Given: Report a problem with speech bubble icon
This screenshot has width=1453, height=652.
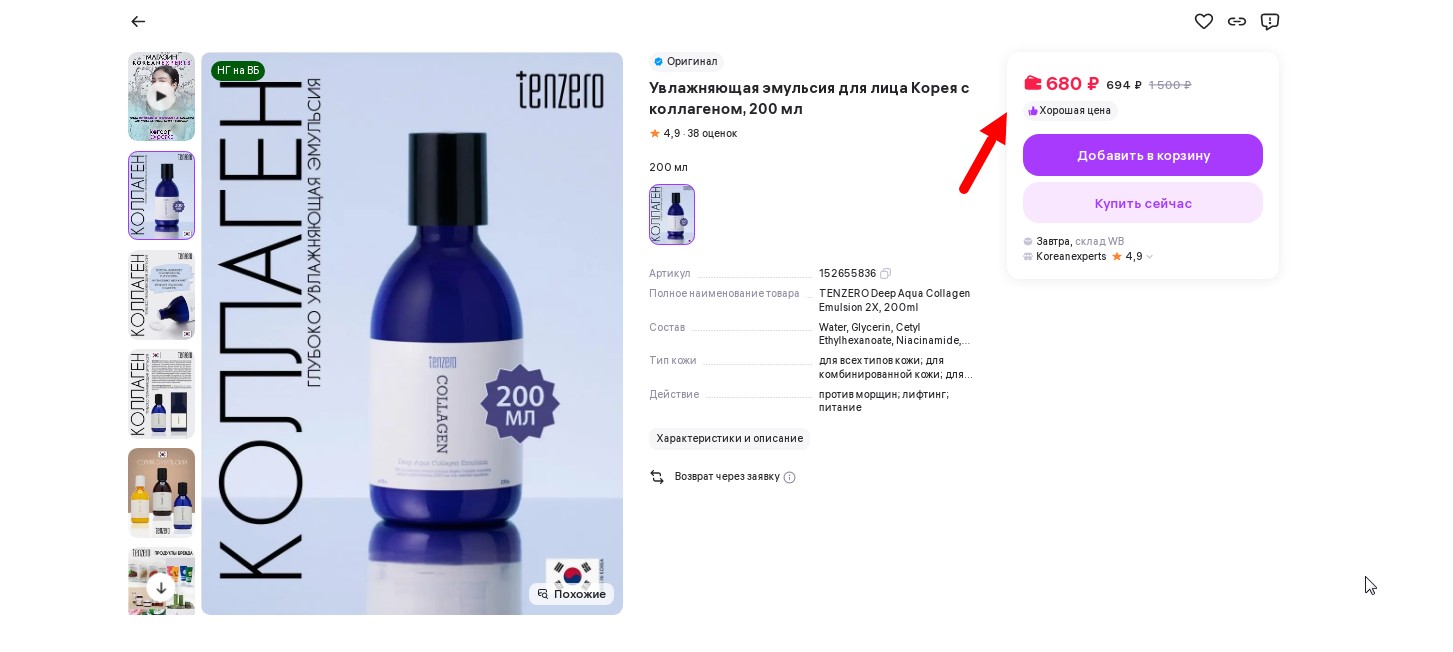Looking at the screenshot, I should [x=1270, y=21].
